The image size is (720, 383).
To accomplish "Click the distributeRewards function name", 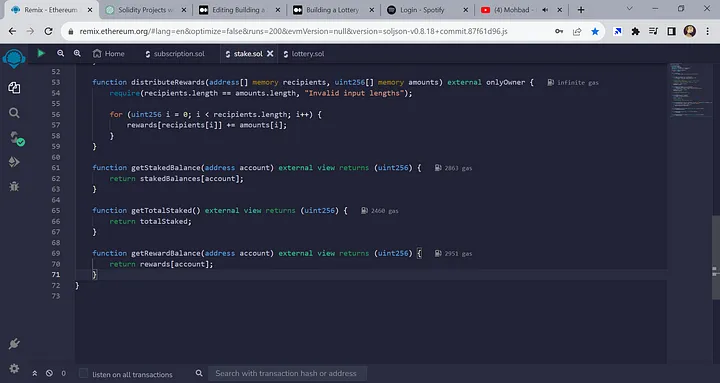I will [x=168, y=82].
